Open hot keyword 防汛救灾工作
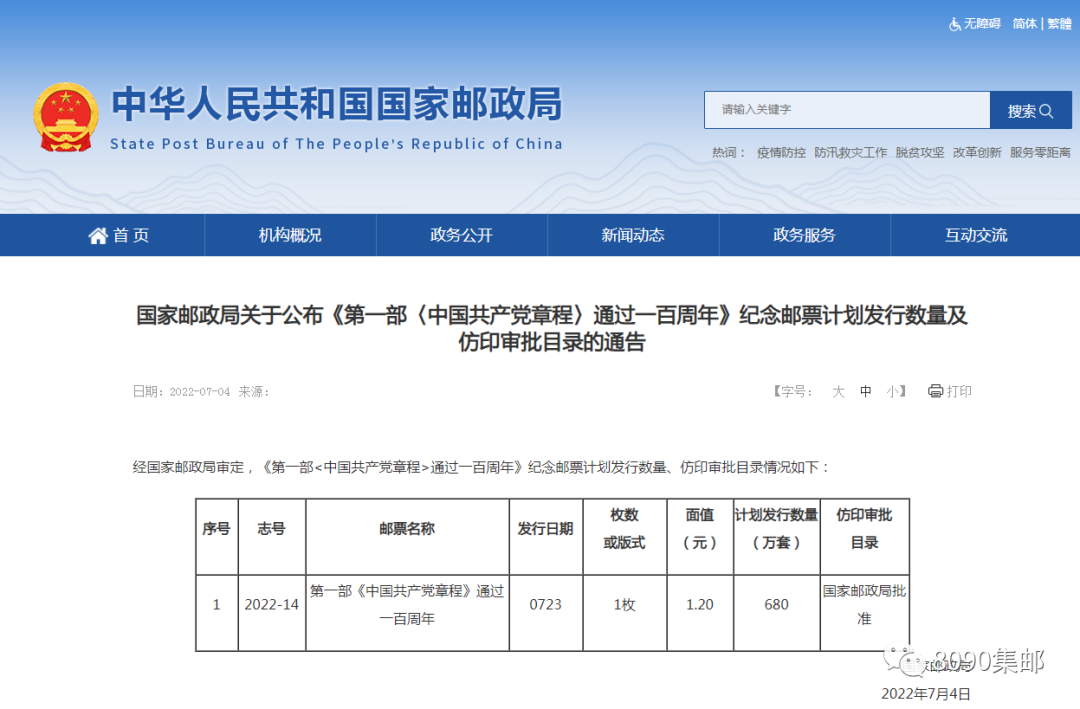Image resolution: width=1080 pixels, height=709 pixels. [x=851, y=152]
